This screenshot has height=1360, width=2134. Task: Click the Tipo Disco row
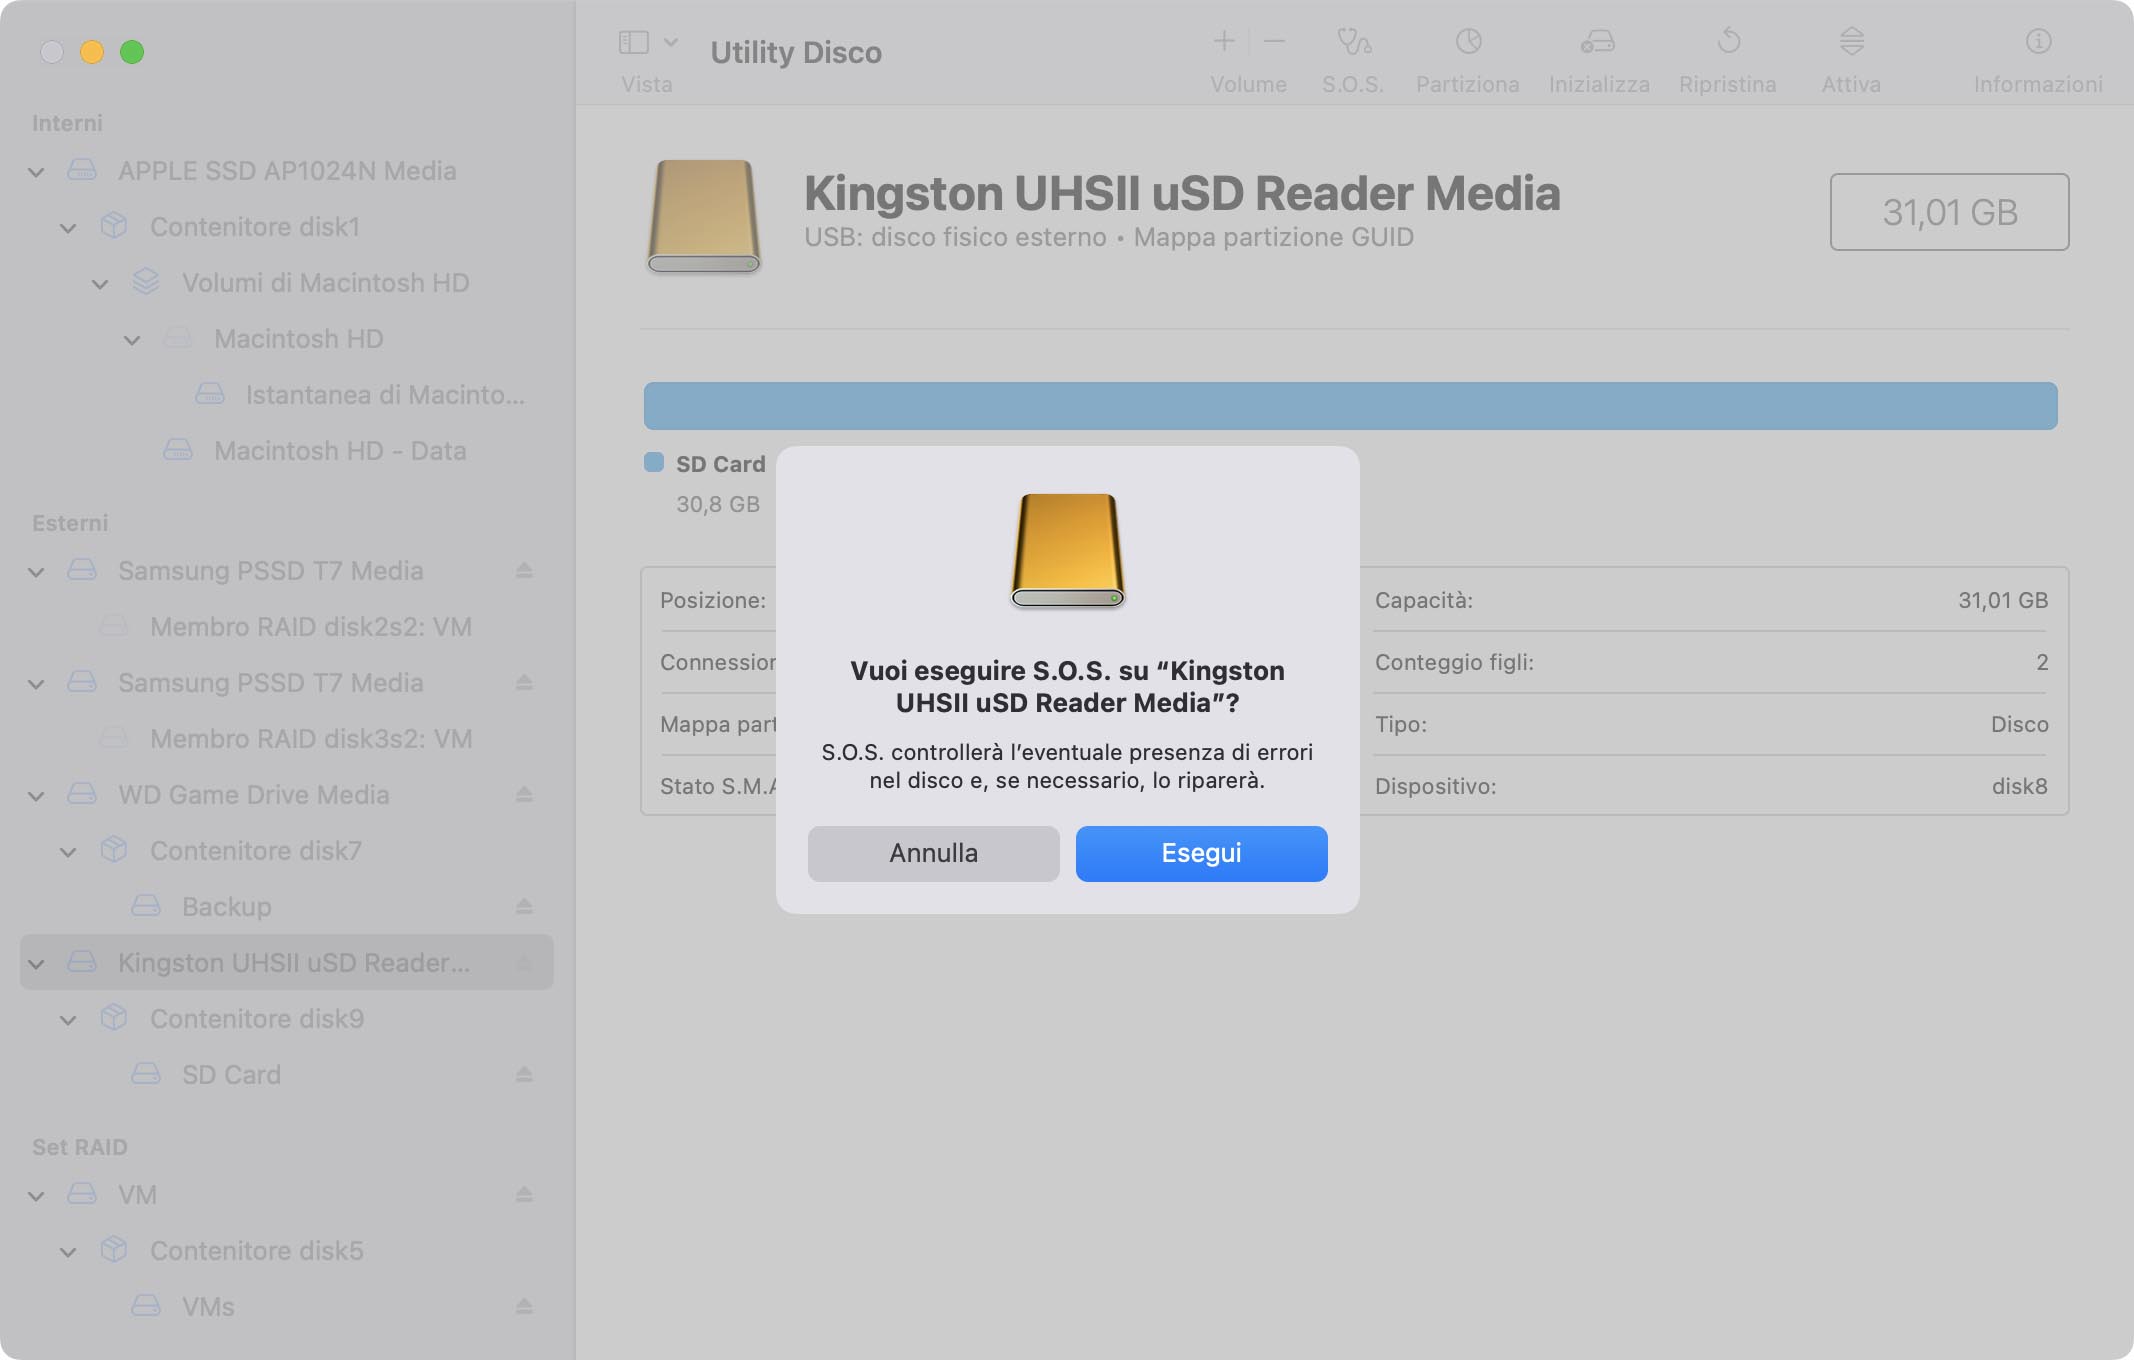click(1710, 724)
